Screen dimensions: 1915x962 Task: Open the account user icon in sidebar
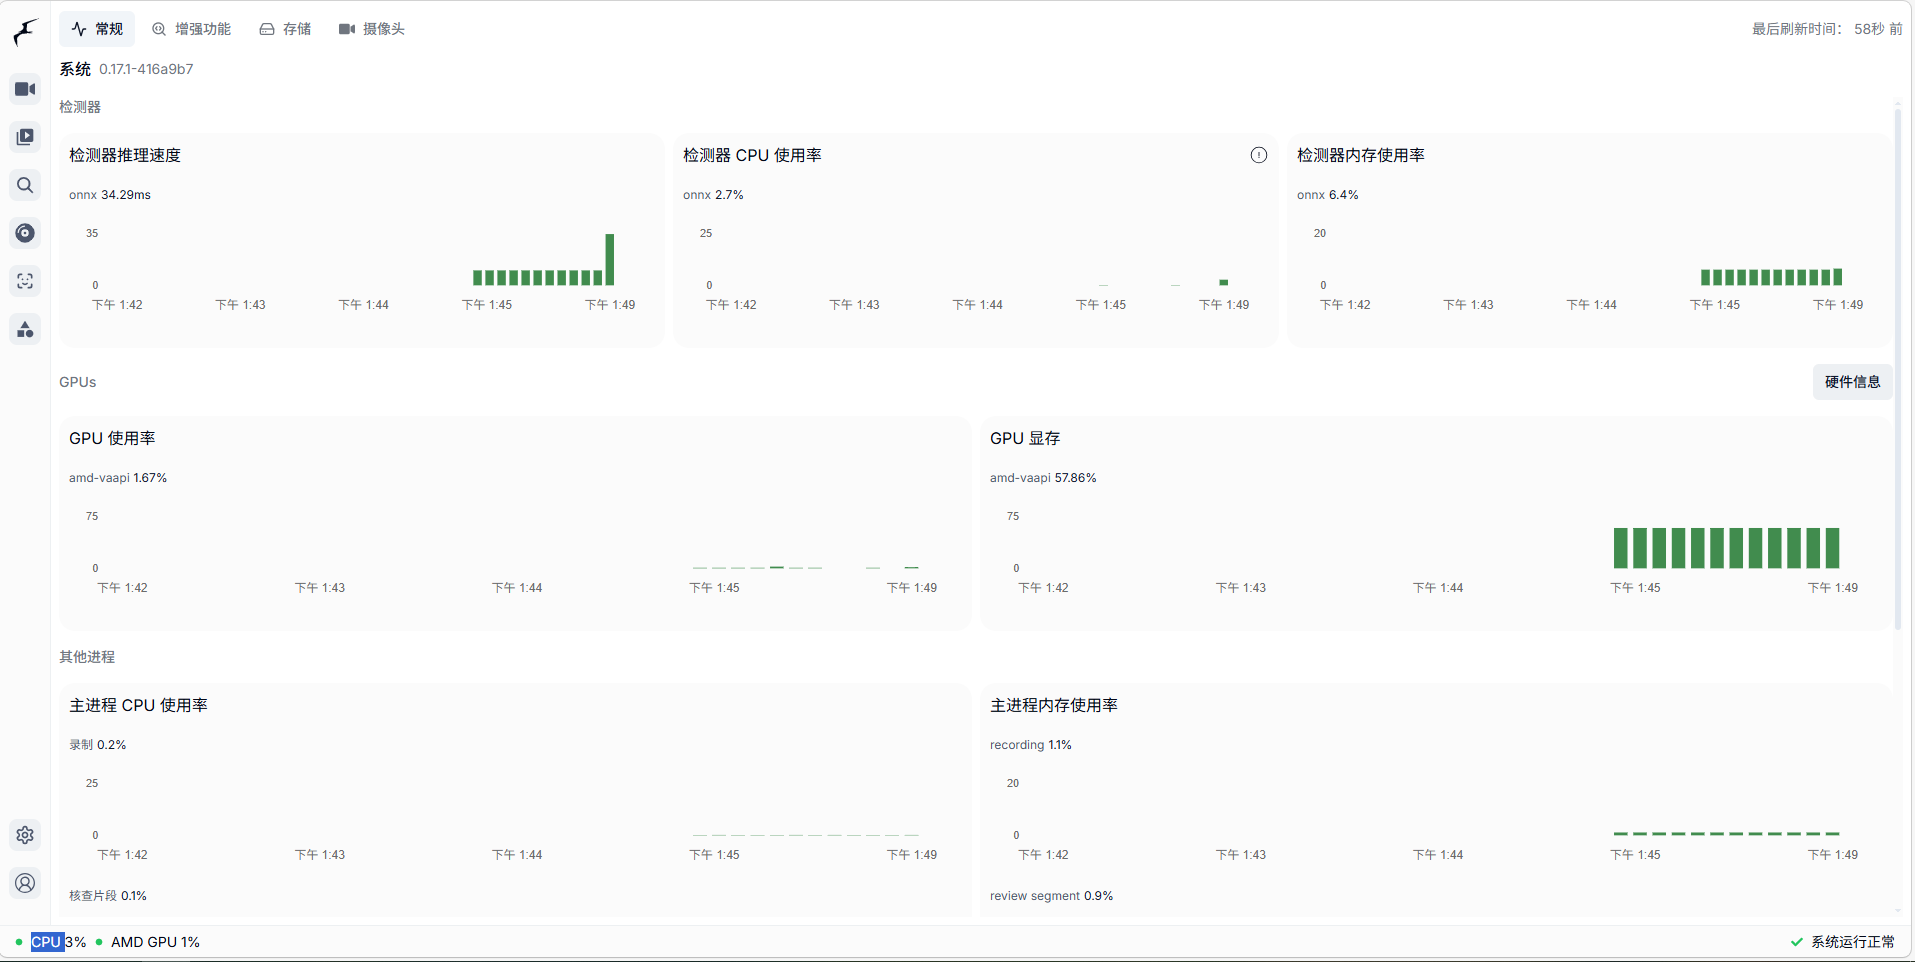pyautogui.click(x=25, y=883)
